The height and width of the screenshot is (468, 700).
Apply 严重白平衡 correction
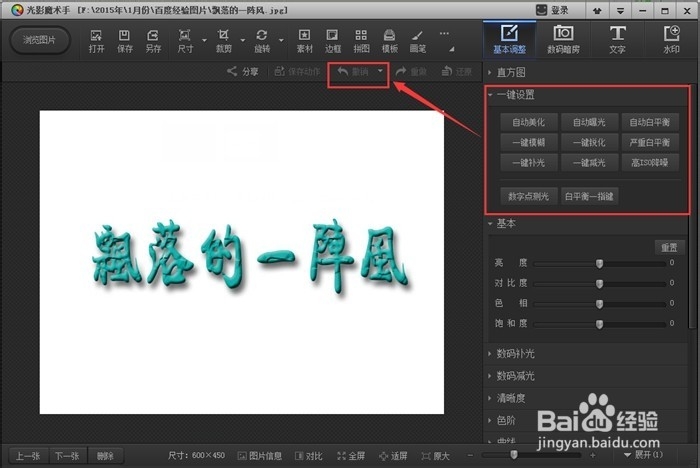tap(650, 142)
